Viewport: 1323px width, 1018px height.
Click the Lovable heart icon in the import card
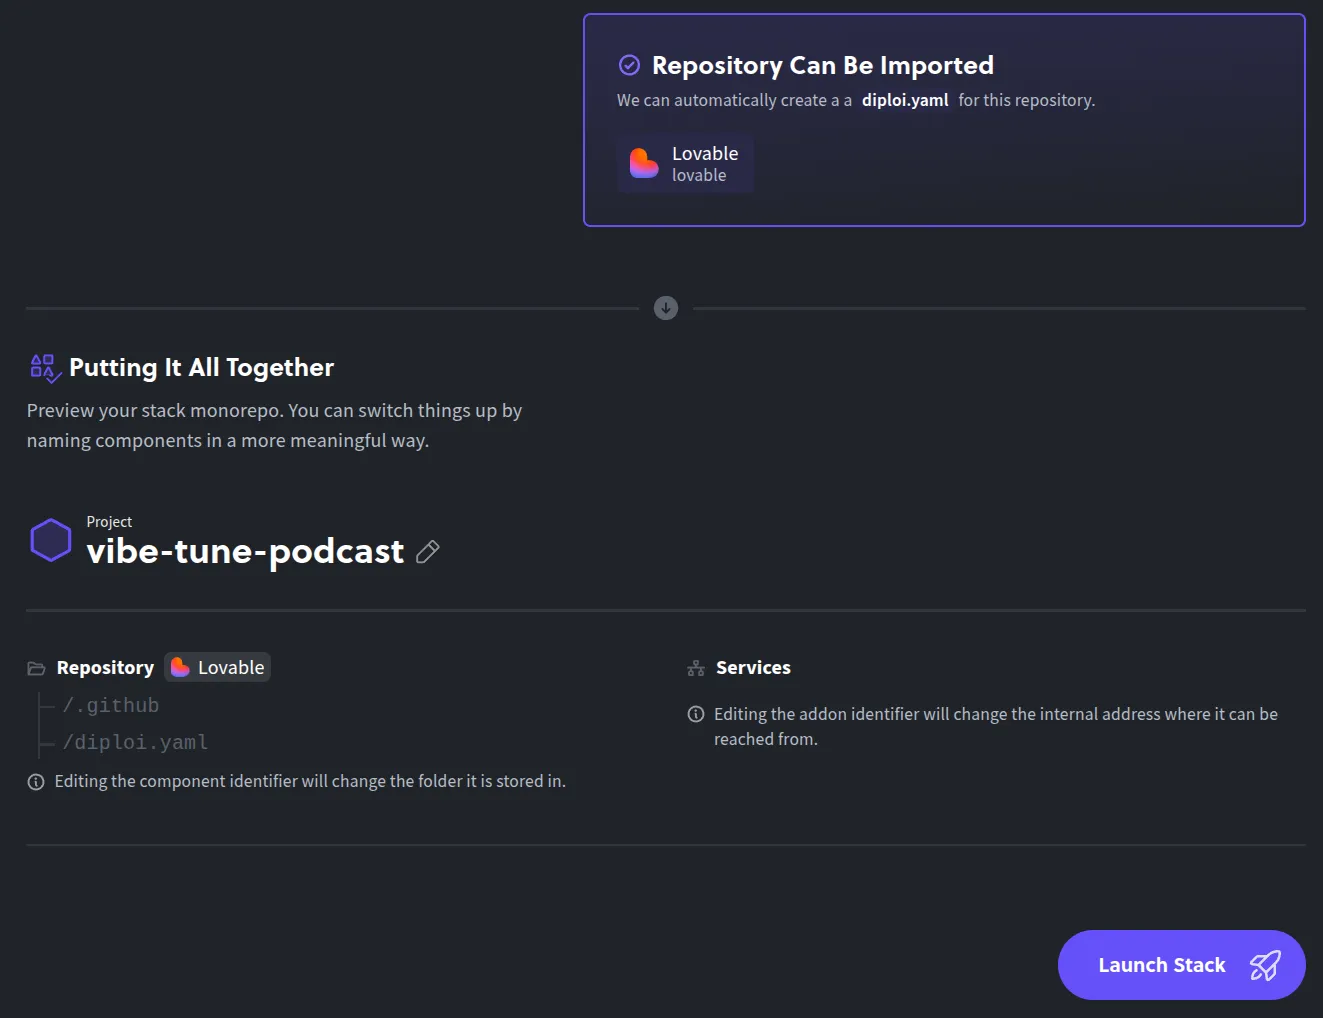pyautogui.click(x=644, y=163)
